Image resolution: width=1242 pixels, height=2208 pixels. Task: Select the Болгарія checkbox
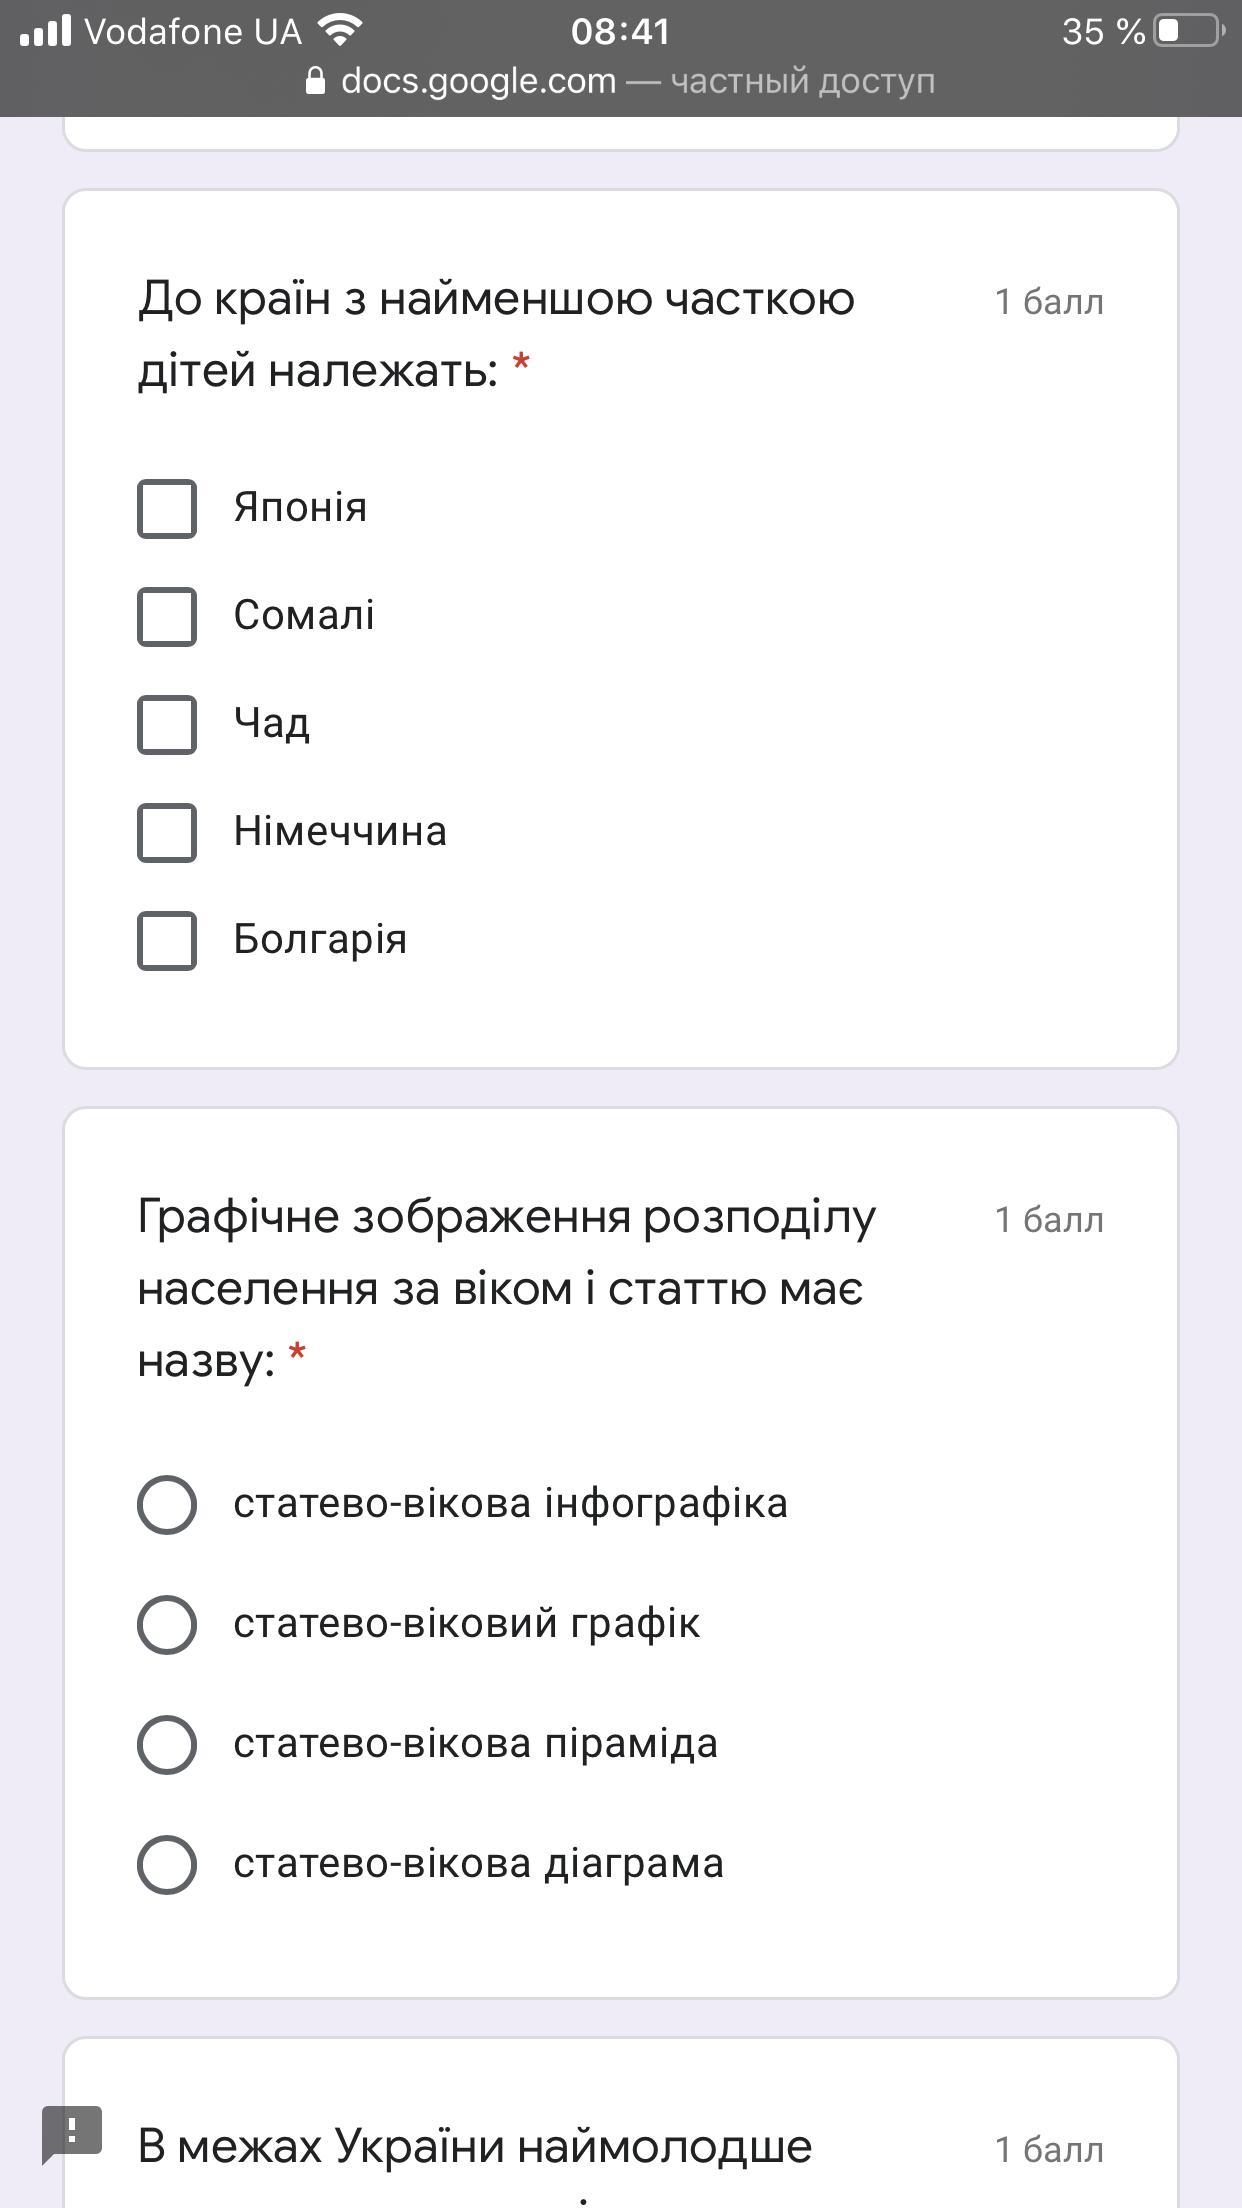coord(167,940)
